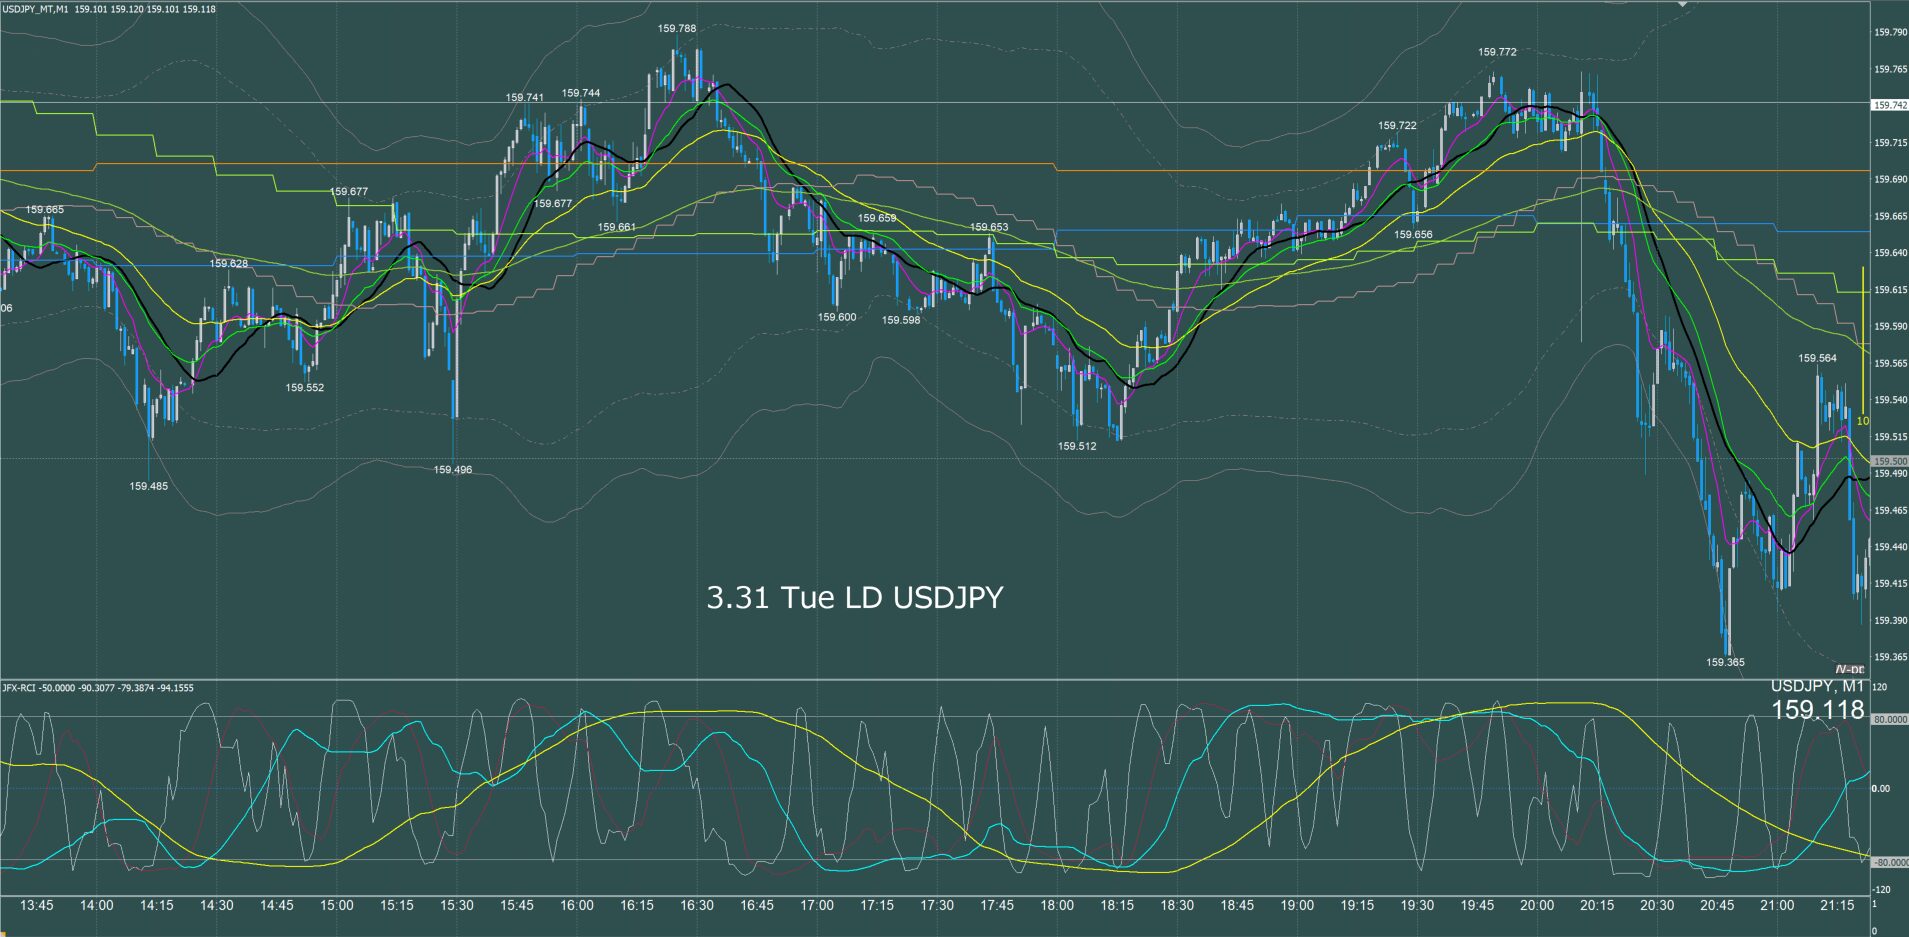Click the 159.564 high price label
This screenshot has width=1909, height=937.
tap(1817, 358)
